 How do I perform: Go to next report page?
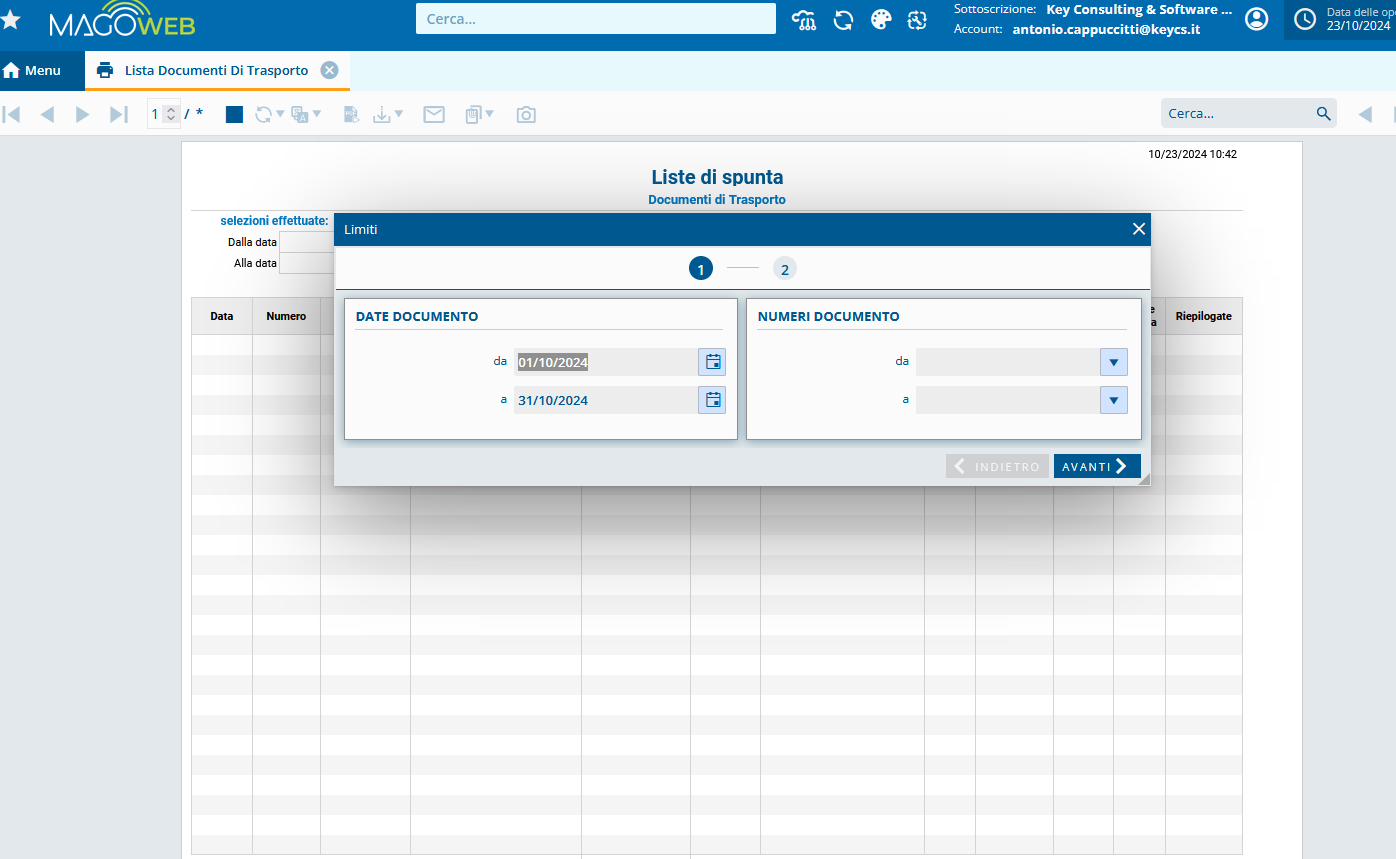[83, 114]
